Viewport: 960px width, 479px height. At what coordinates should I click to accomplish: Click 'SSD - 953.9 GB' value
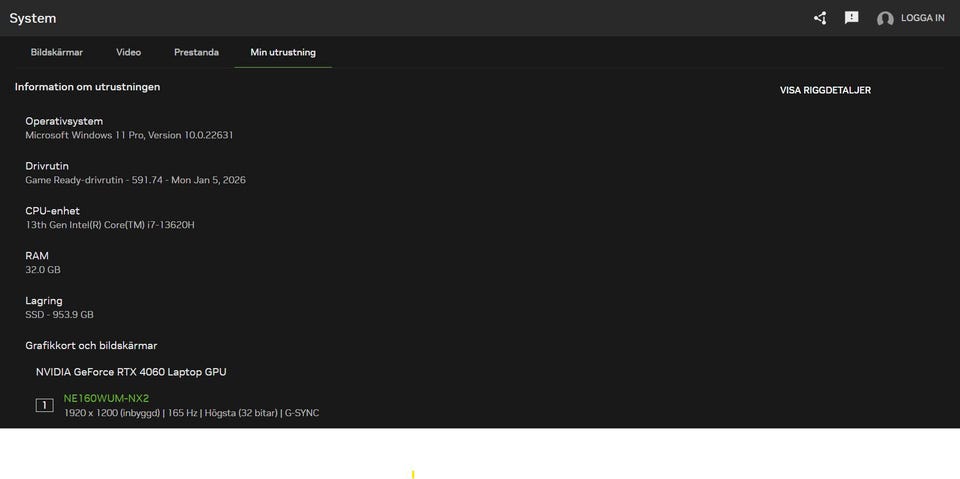(x=59, y=315)
